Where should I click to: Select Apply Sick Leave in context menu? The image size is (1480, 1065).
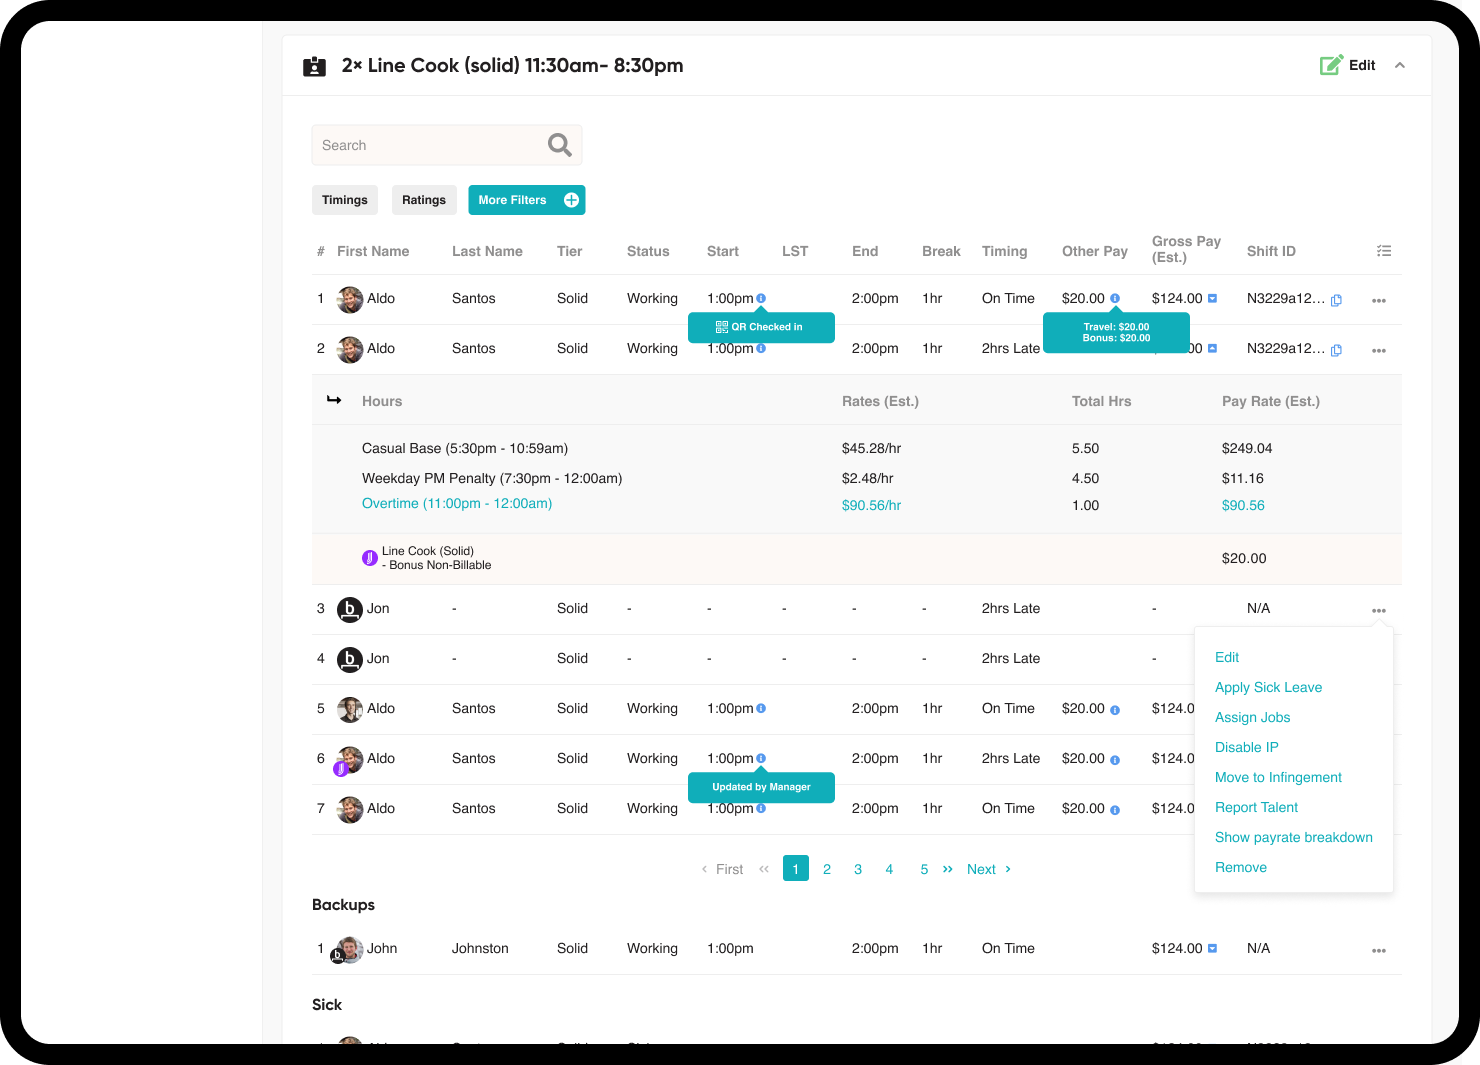1268,687
